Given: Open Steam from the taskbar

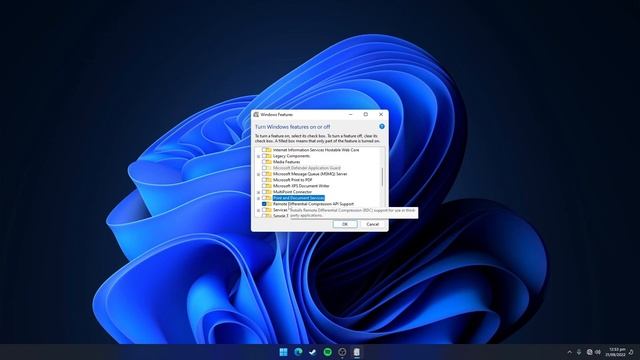Looking at the screenshot, I should tap(313, 352).
